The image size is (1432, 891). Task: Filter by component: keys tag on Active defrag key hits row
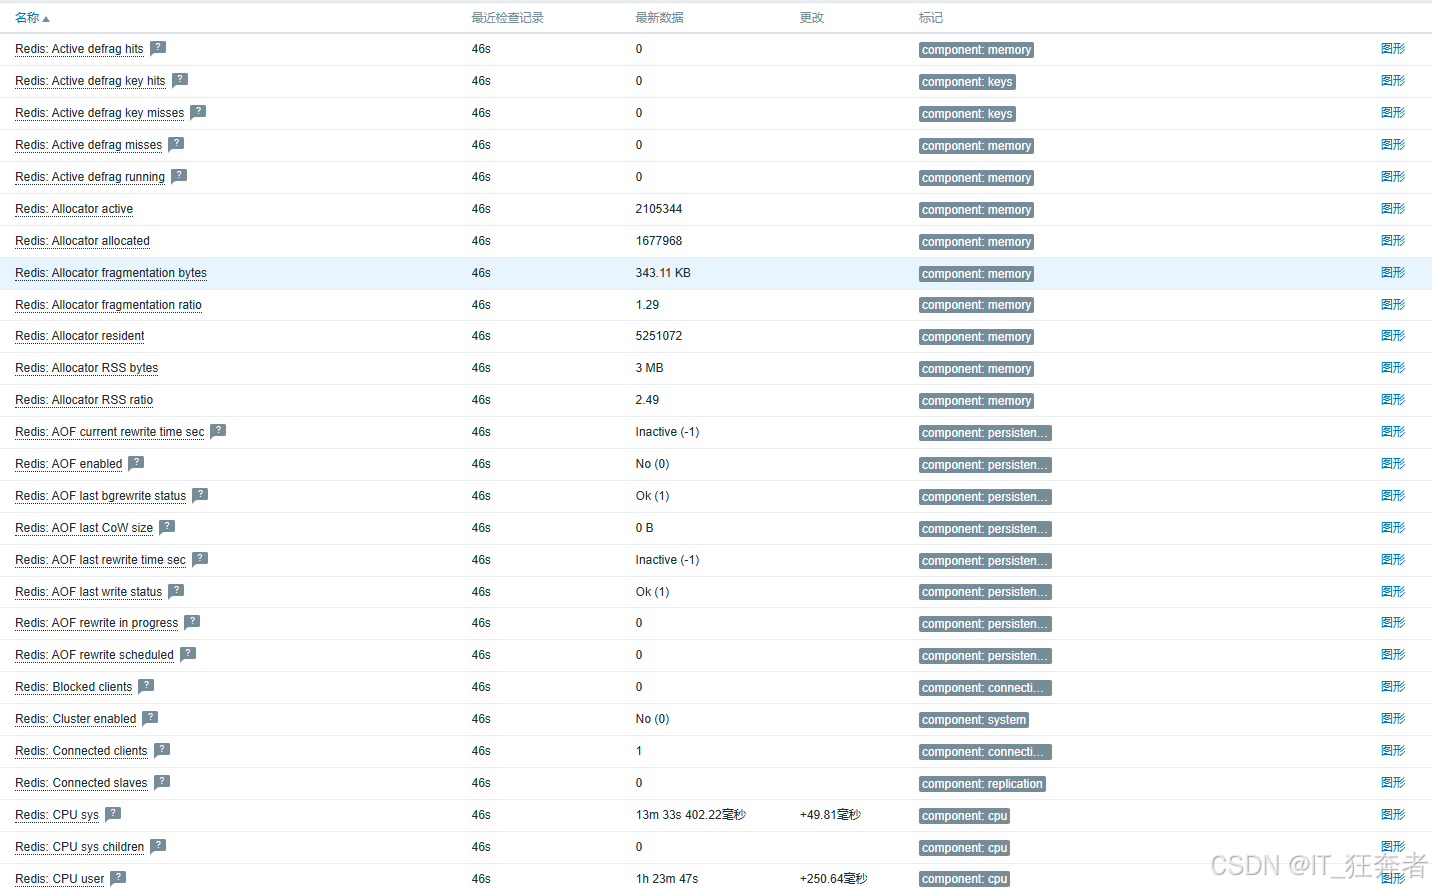click(967, 82)
